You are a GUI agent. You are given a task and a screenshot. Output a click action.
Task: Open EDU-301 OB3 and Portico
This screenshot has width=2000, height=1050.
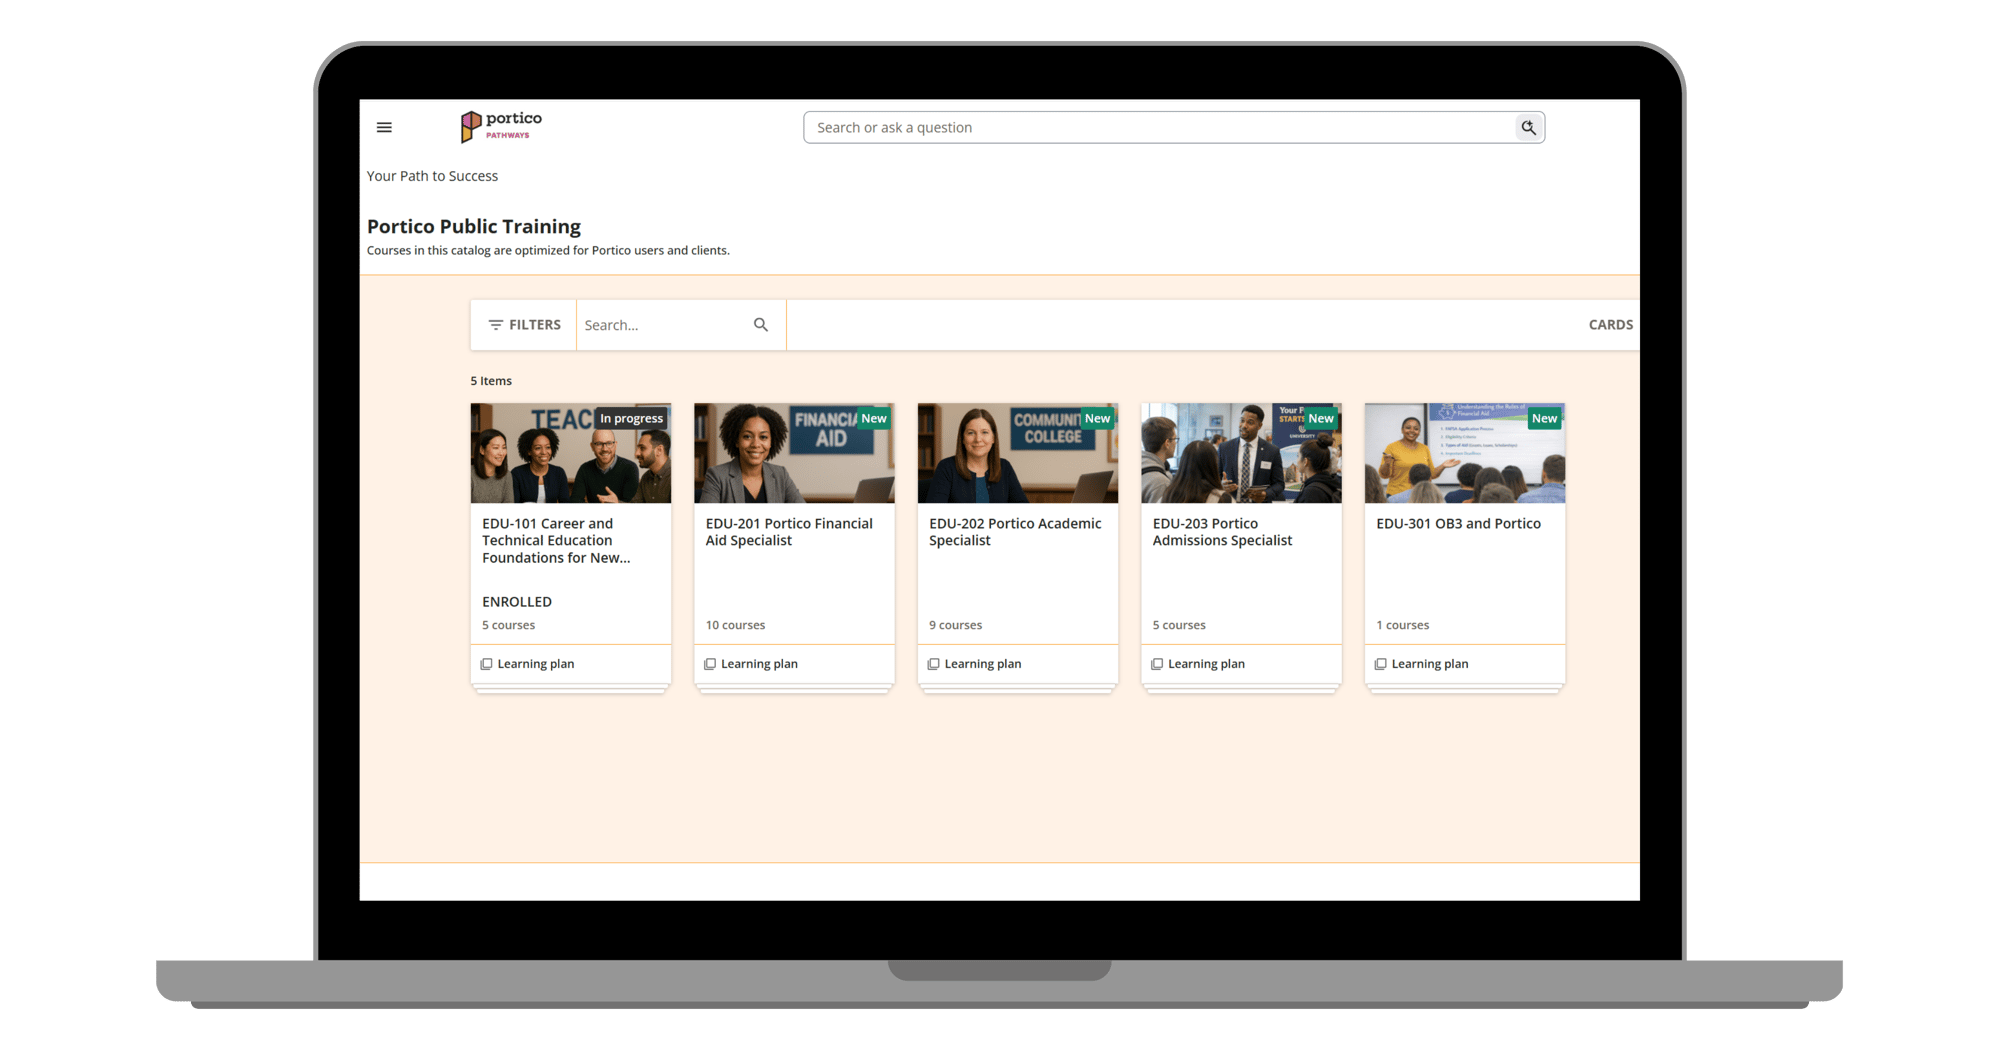point(1458,524)
